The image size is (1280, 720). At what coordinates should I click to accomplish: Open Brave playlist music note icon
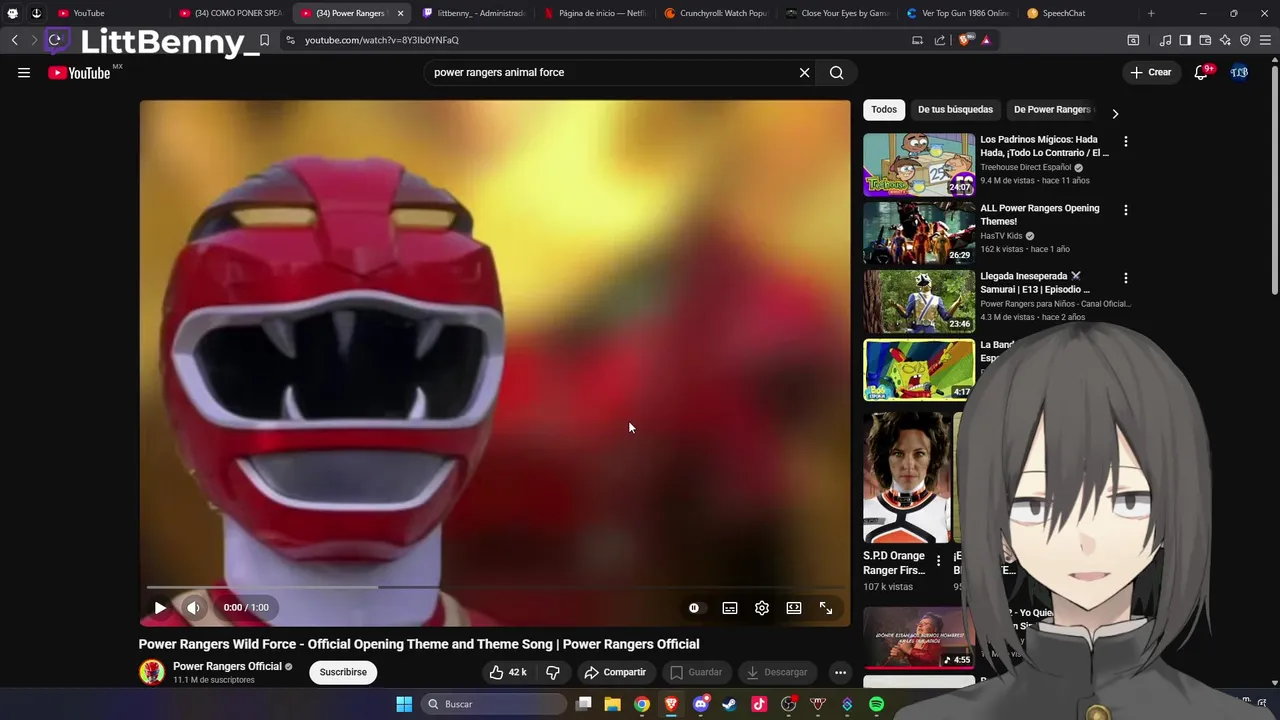1165,40
